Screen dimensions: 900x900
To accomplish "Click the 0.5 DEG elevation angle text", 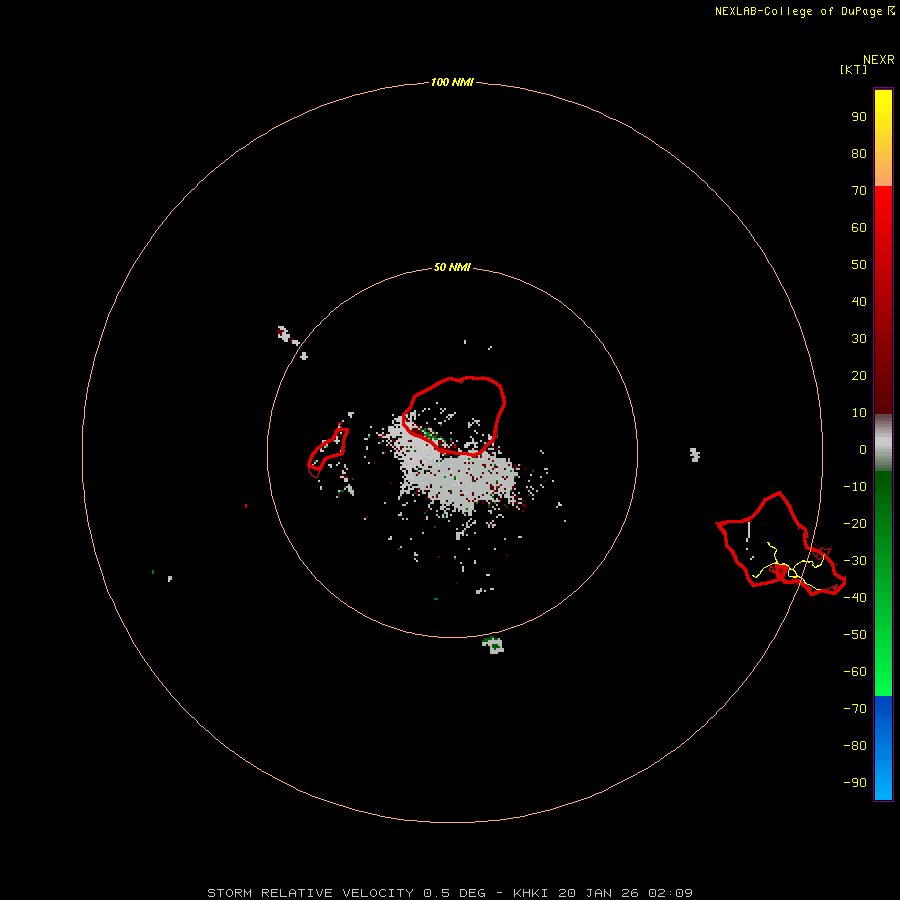I will (x=455, y=893).
